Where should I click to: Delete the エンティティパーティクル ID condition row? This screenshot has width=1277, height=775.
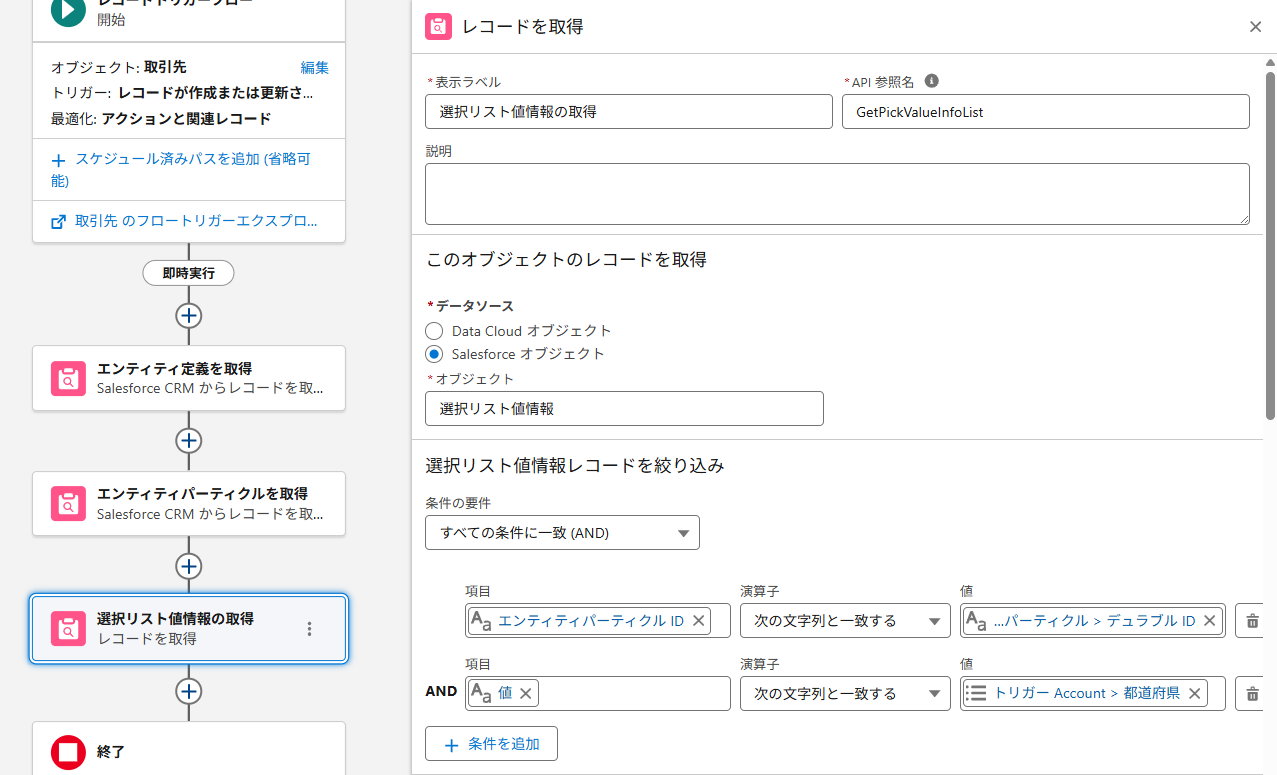(x=1252, y=621)
